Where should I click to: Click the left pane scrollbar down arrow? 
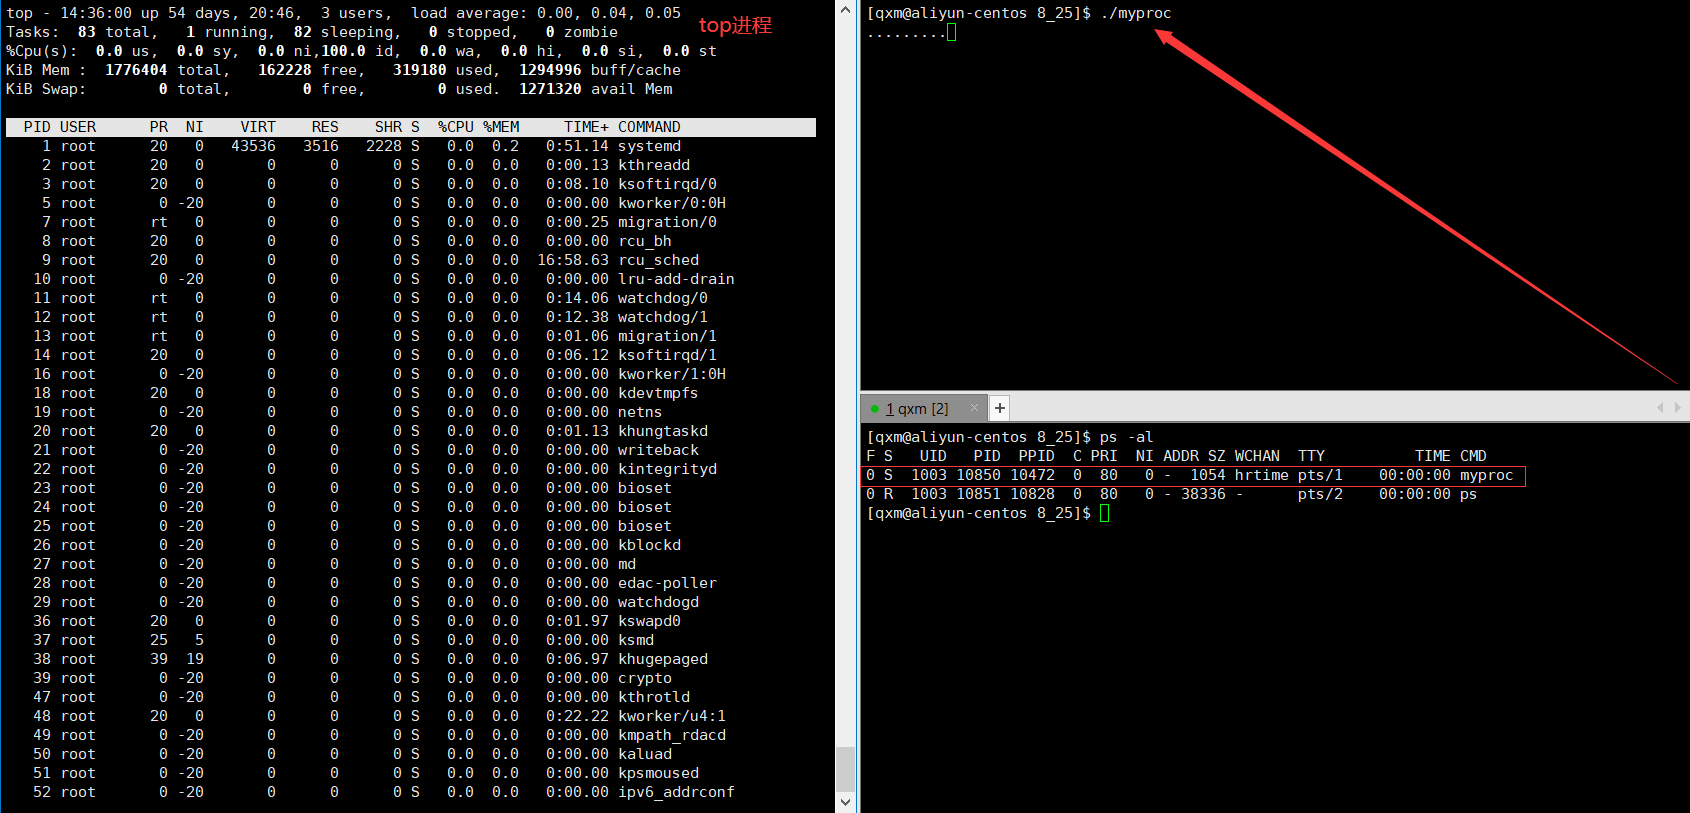(x=845, y=802)
